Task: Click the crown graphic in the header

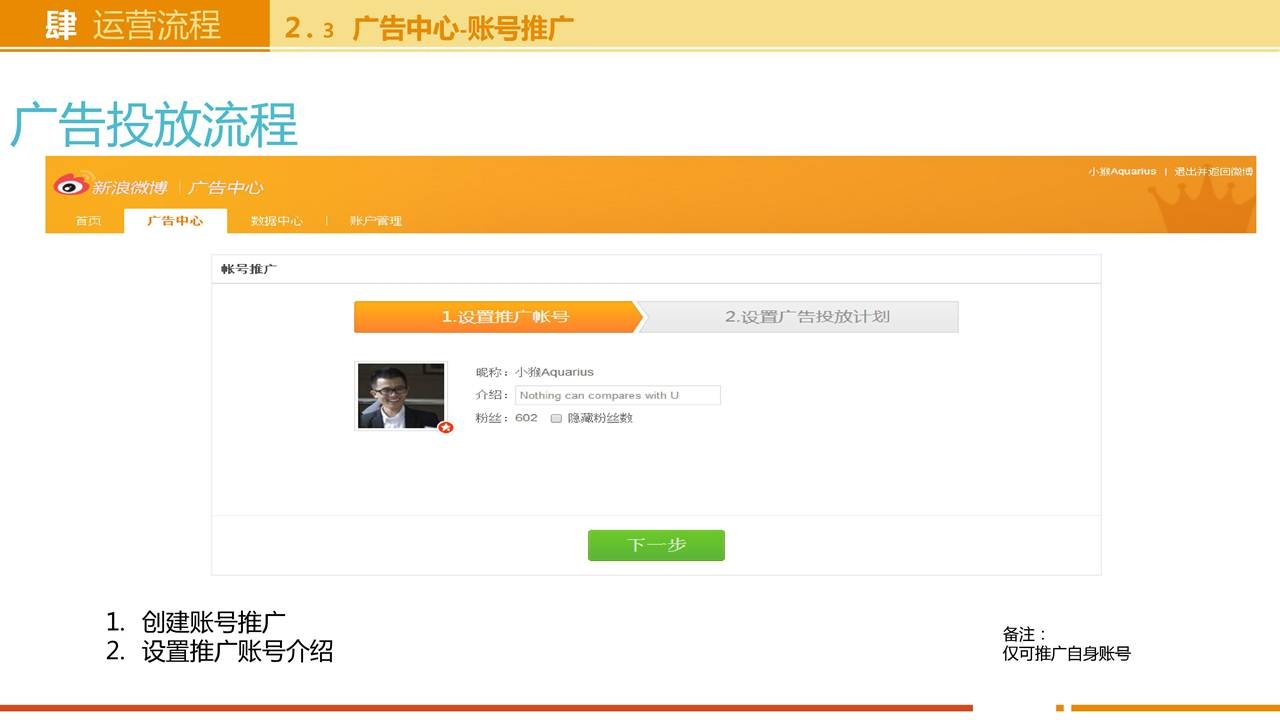Action: 1200,205
